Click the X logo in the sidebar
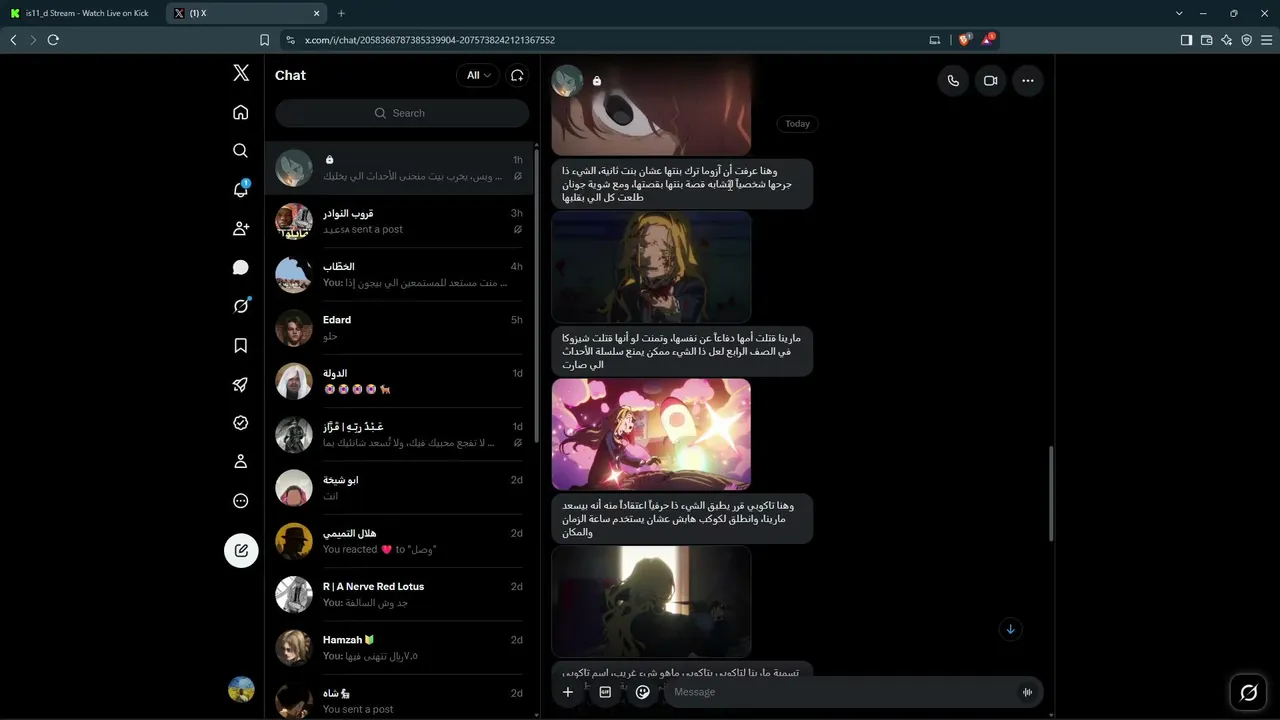 pyautogui.click(x=241, y=73)
